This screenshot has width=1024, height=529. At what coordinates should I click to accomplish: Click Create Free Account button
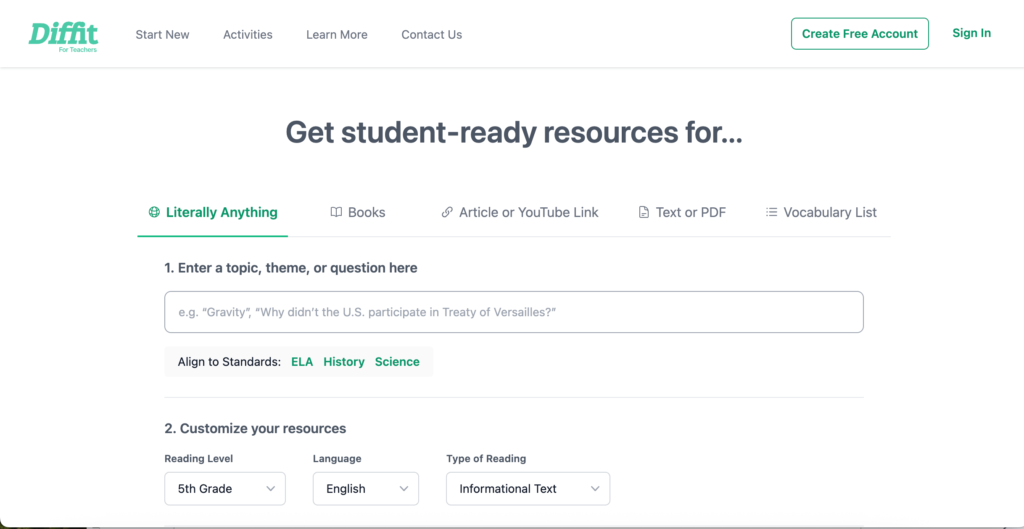point(859,34)
